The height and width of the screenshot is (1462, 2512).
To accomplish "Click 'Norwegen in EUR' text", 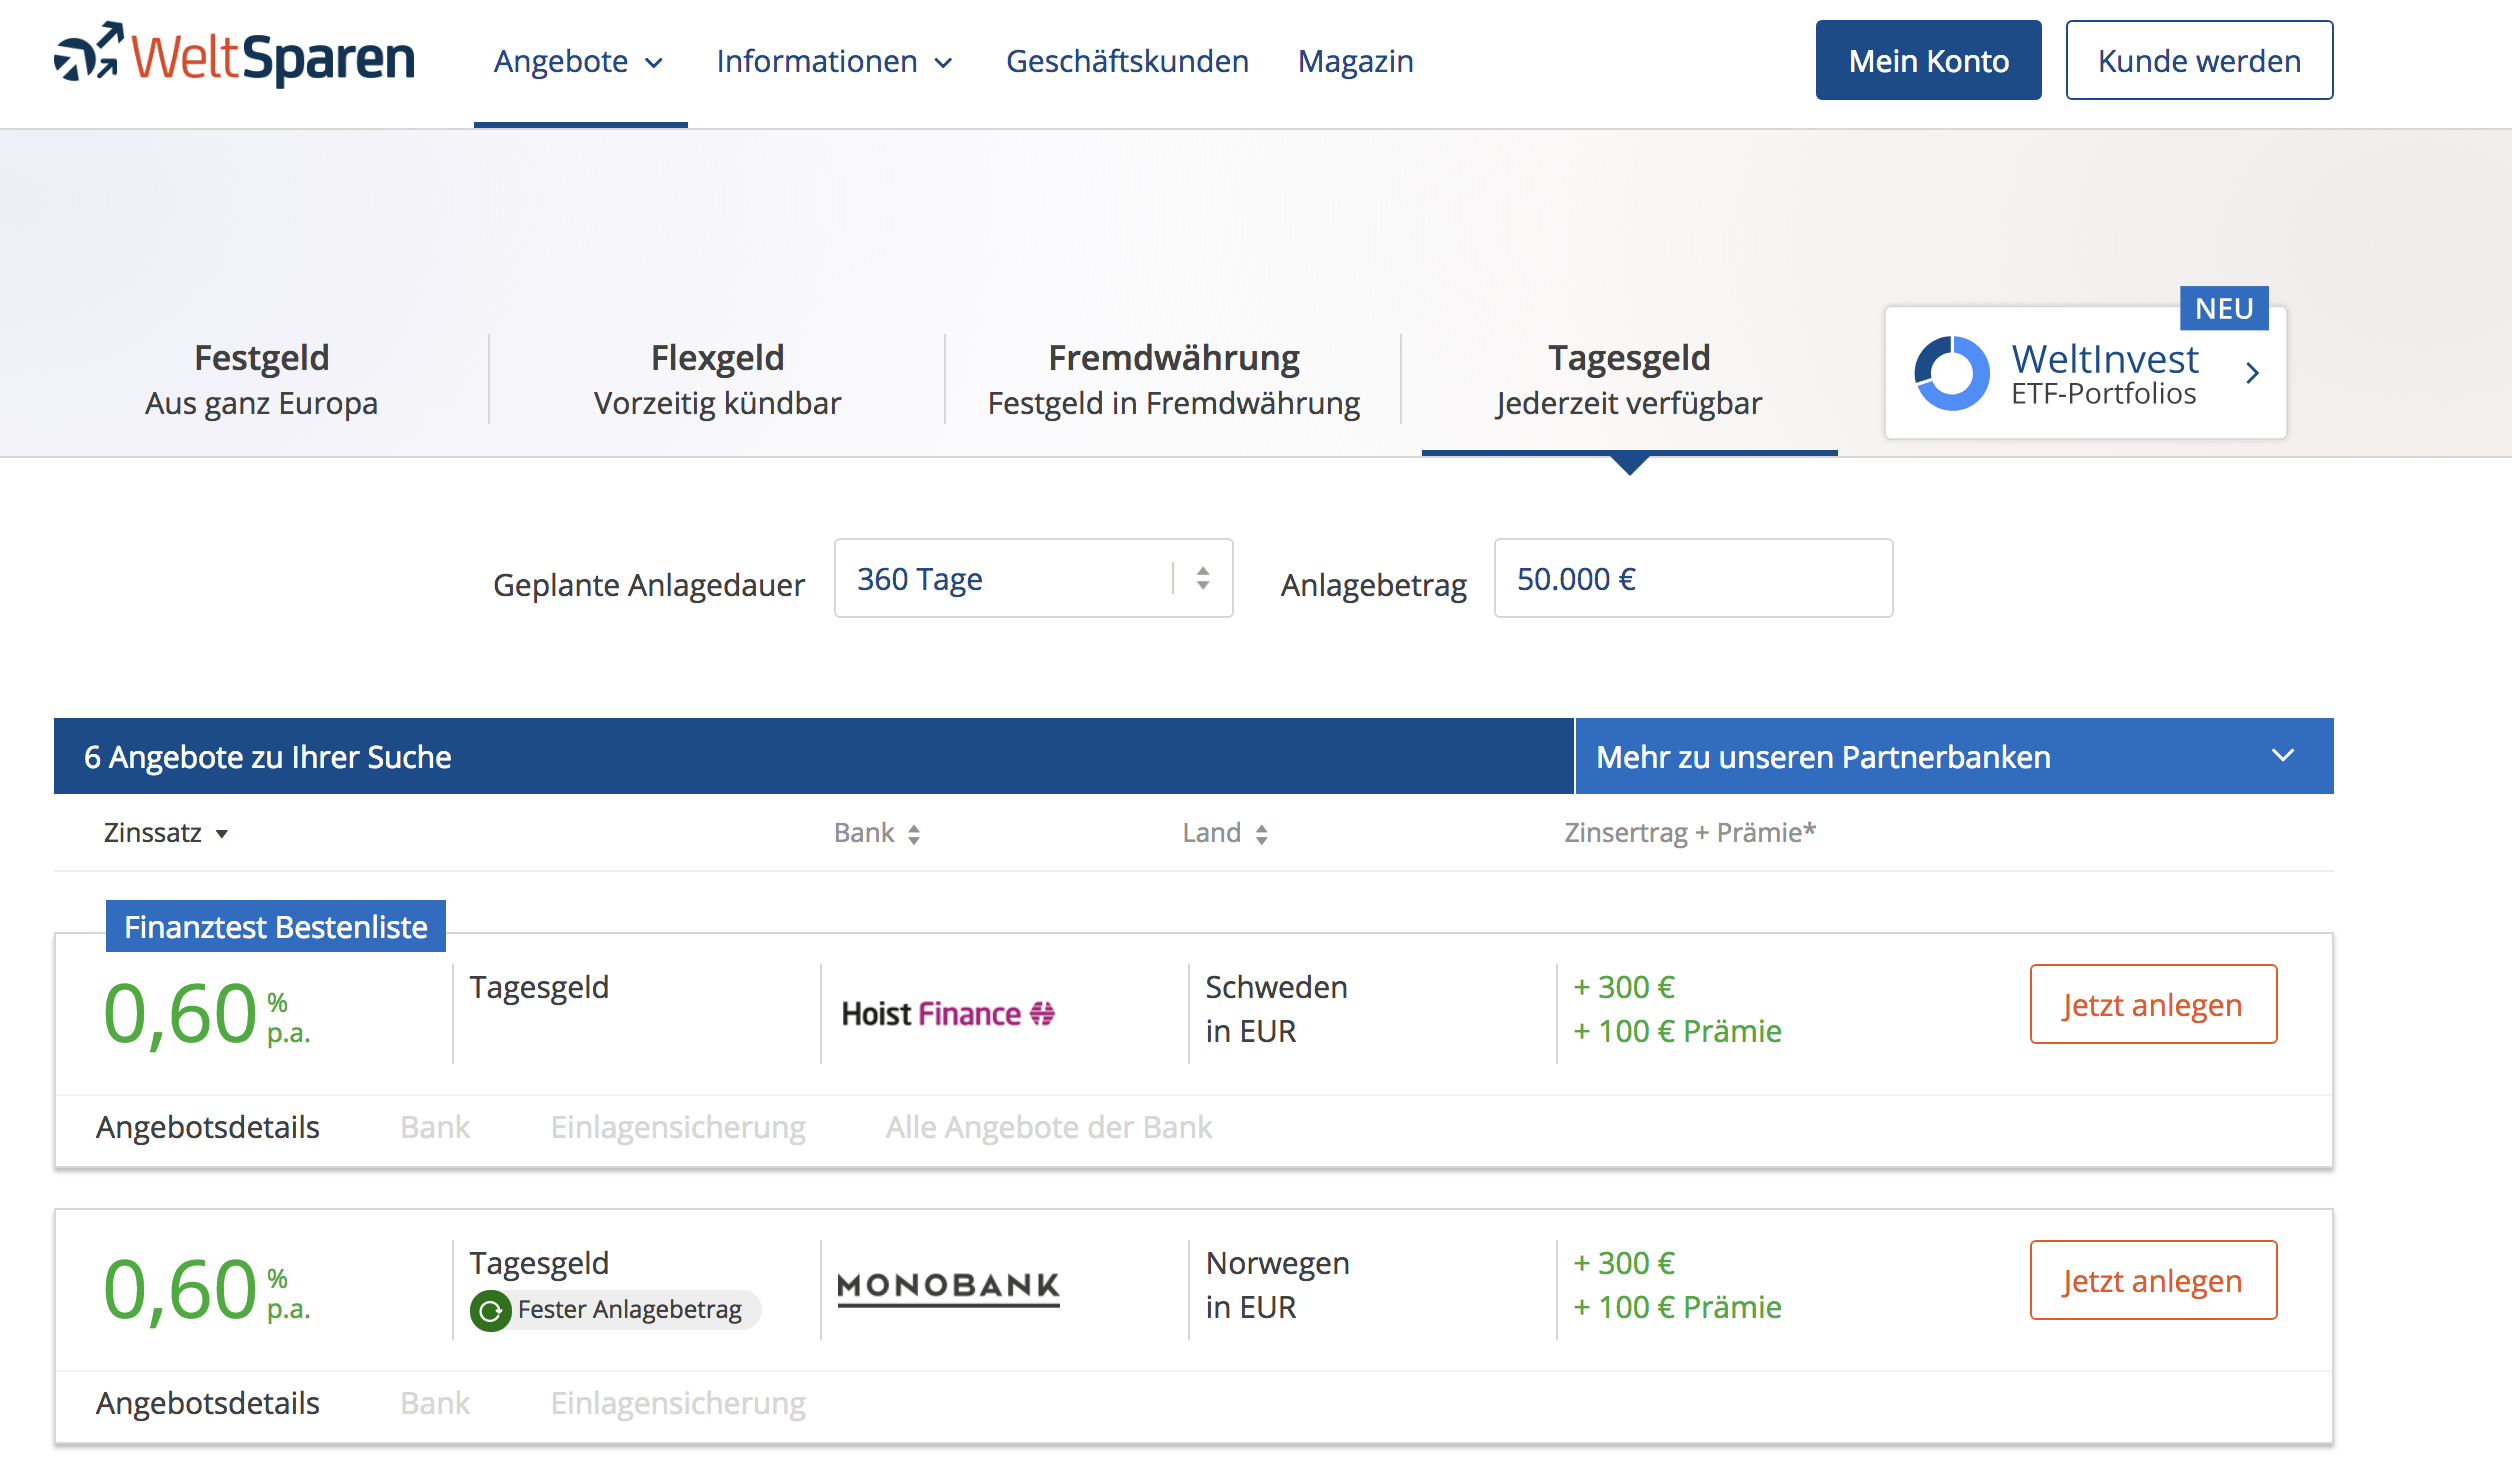I will coord(1277,1285).
